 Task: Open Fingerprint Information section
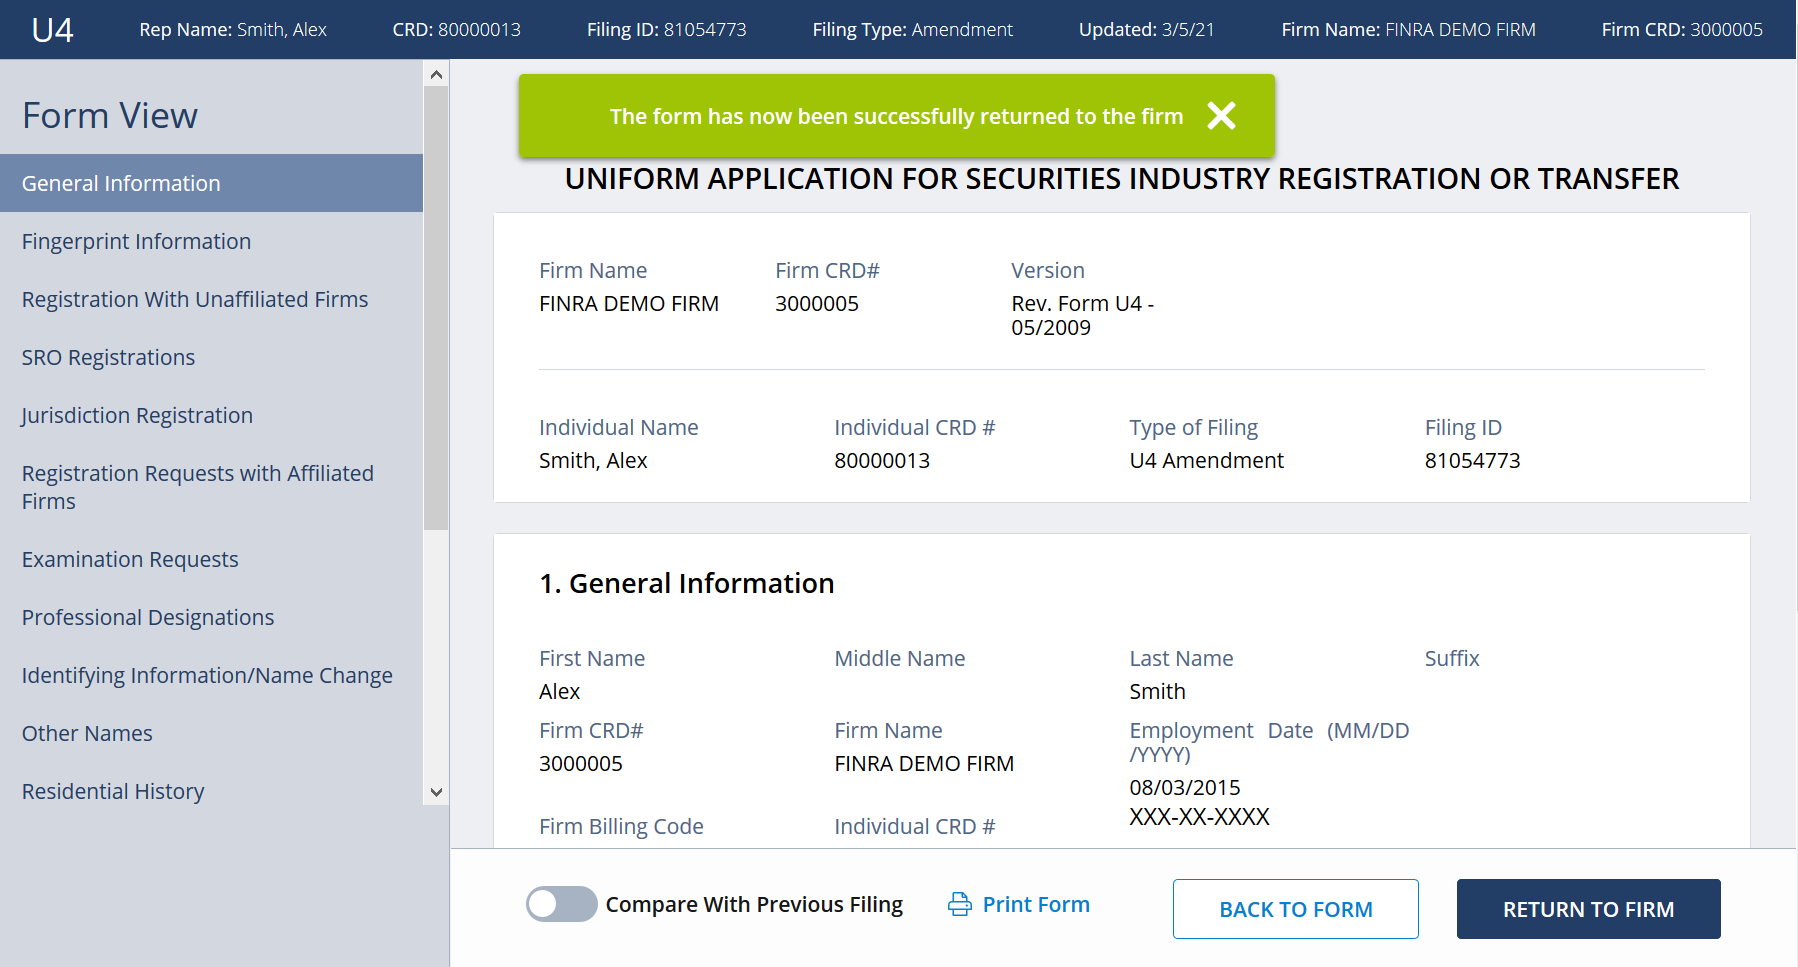tap(136, 241)
